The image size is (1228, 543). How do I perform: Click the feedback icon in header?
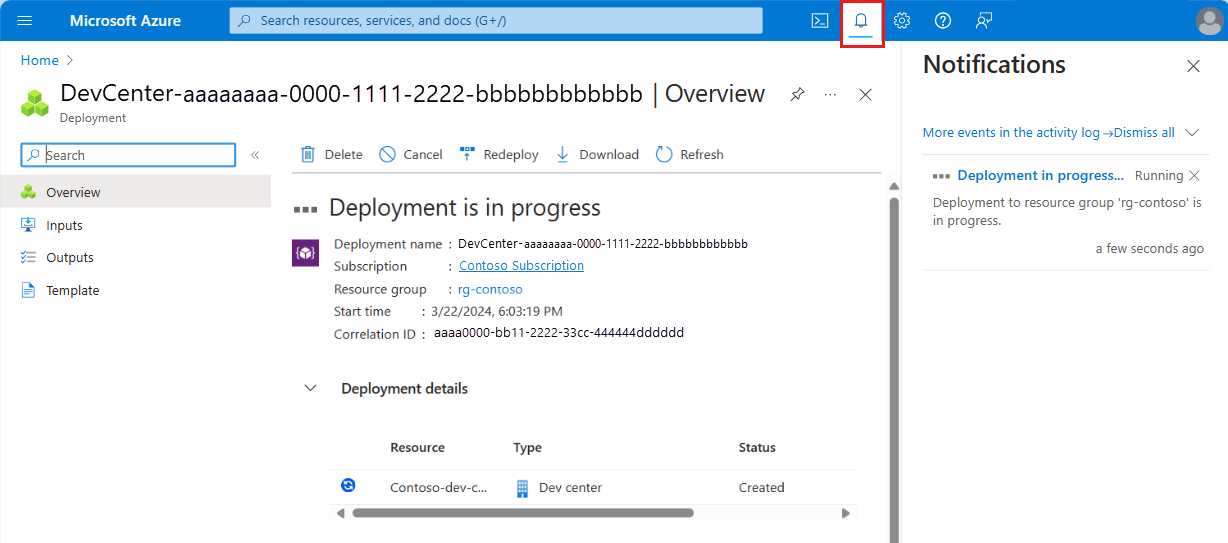[984, 21]
